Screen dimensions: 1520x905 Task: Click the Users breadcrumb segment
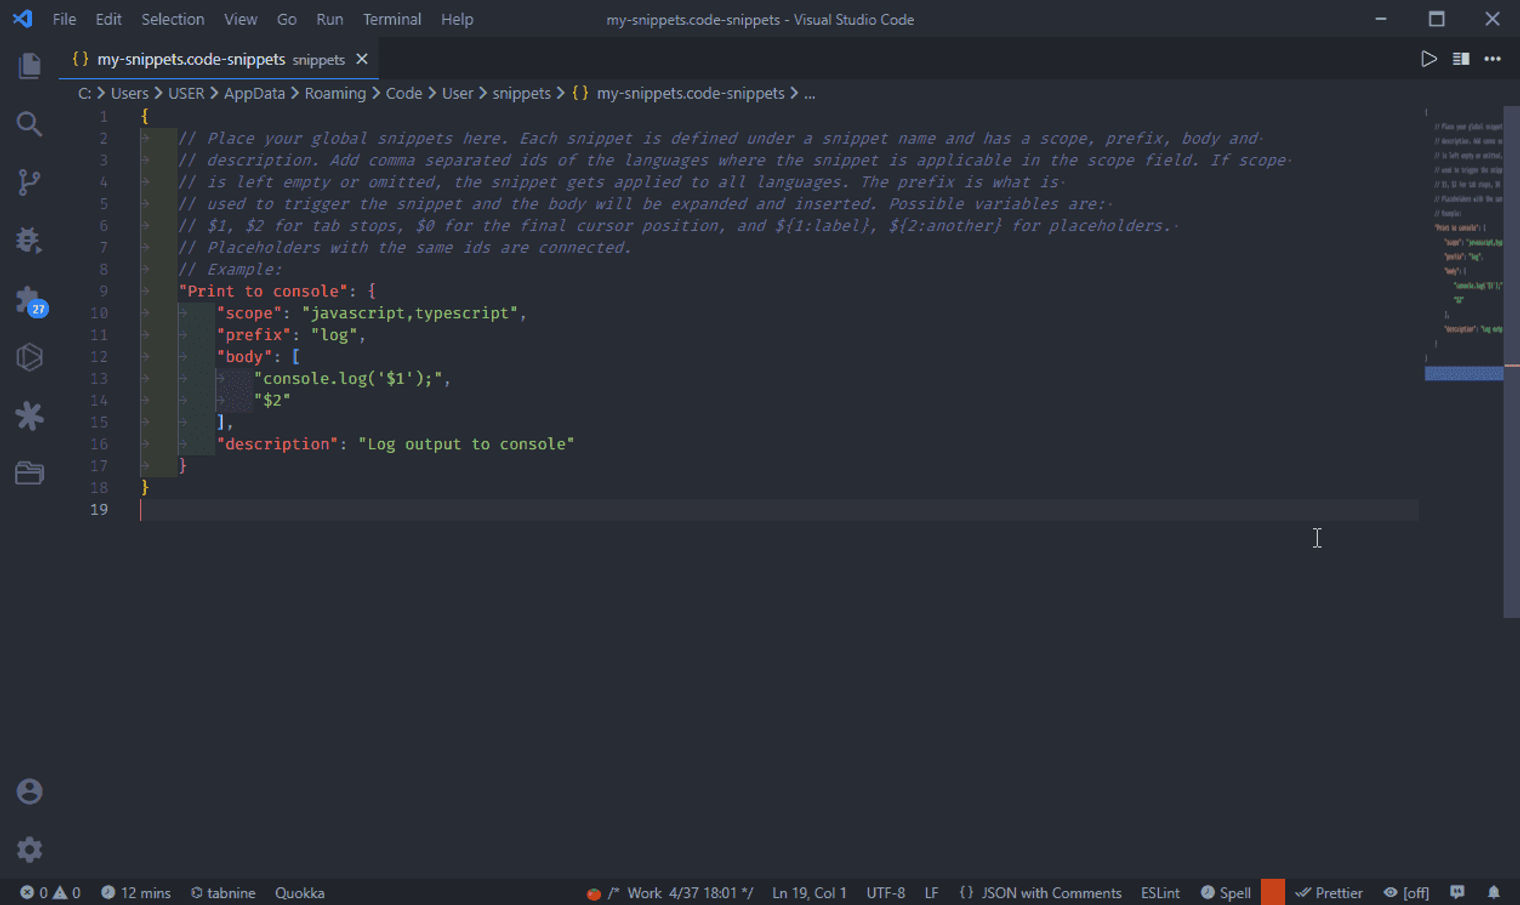pyautogui.click(x=129, y=93)
